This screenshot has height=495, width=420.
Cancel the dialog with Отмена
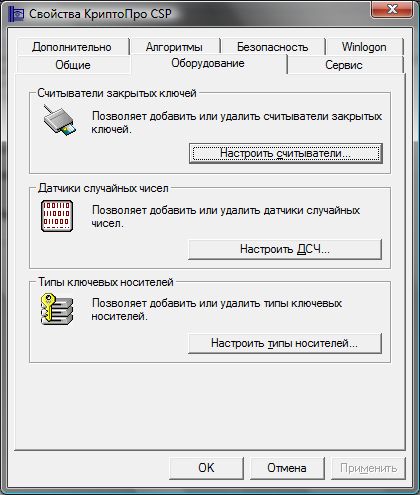(287, 468)
